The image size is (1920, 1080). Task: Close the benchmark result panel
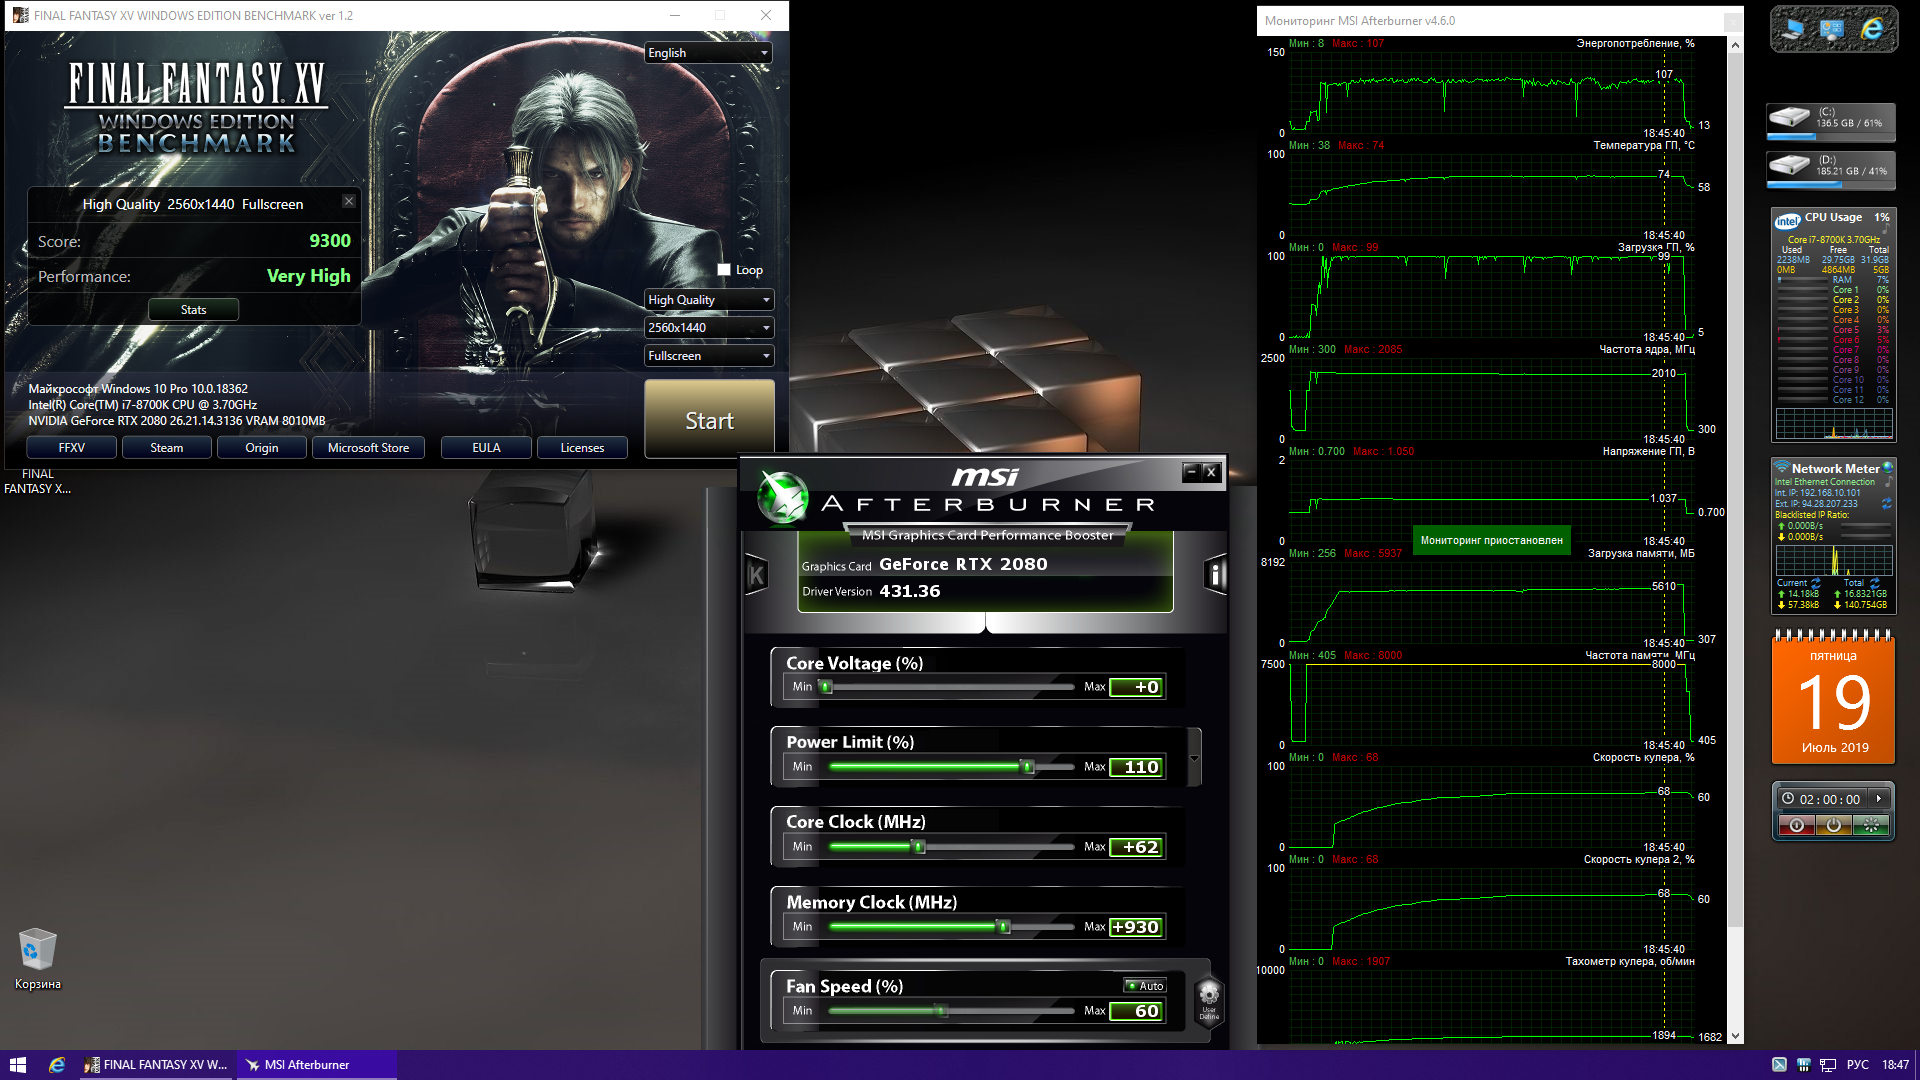349,201
